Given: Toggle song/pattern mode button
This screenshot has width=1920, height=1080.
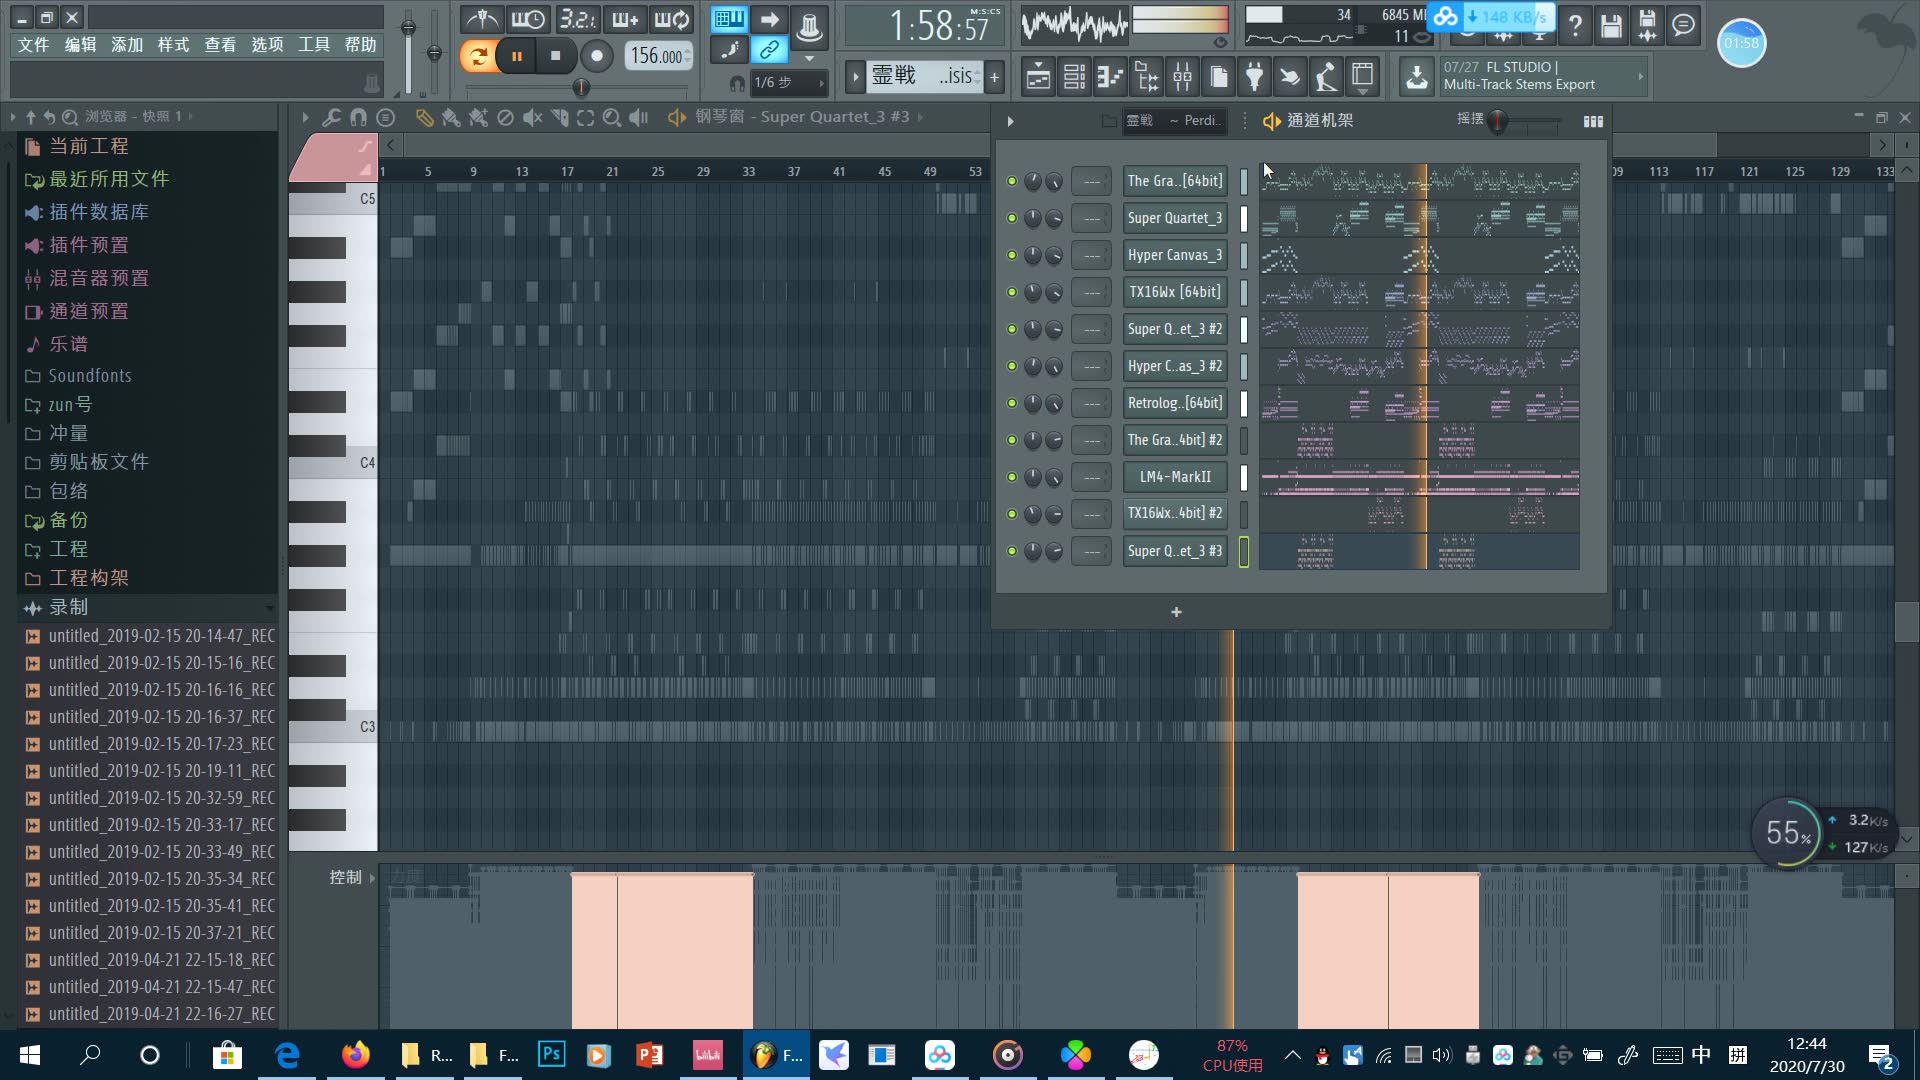Looking at the screenshot, I should pyautogui.click(x=478, y=56).
